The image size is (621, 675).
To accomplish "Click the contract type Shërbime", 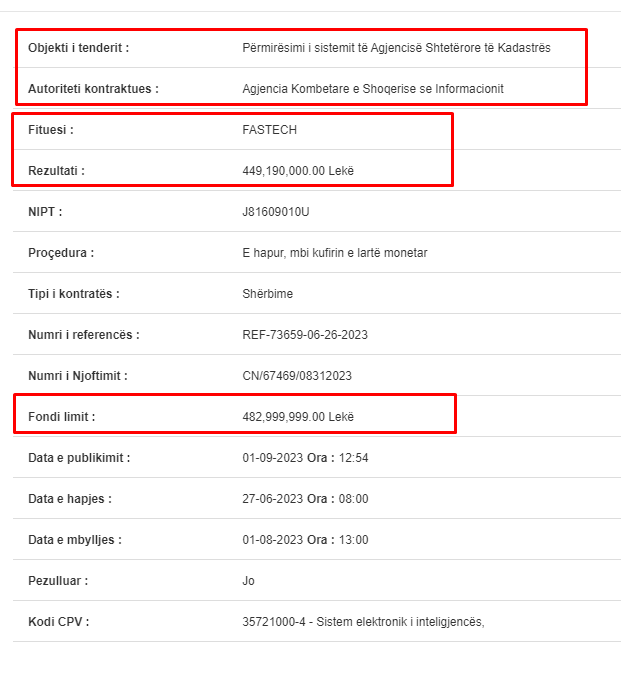I will coord(267,294).
